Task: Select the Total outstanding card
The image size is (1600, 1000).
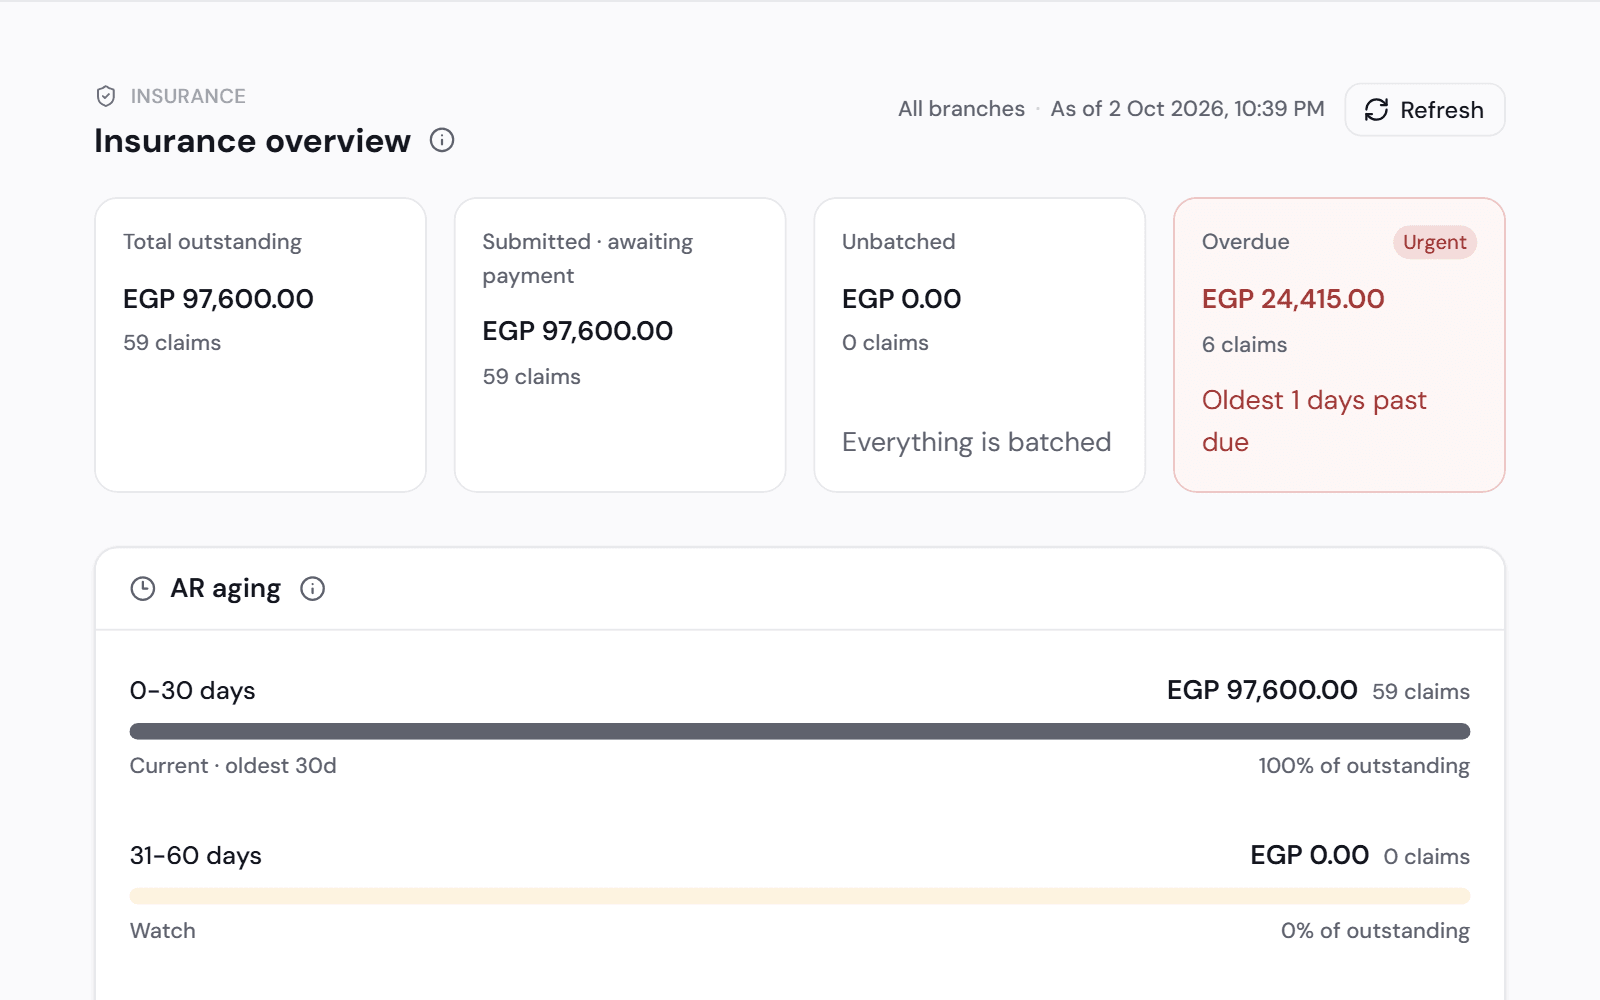Action: (261, 345)
